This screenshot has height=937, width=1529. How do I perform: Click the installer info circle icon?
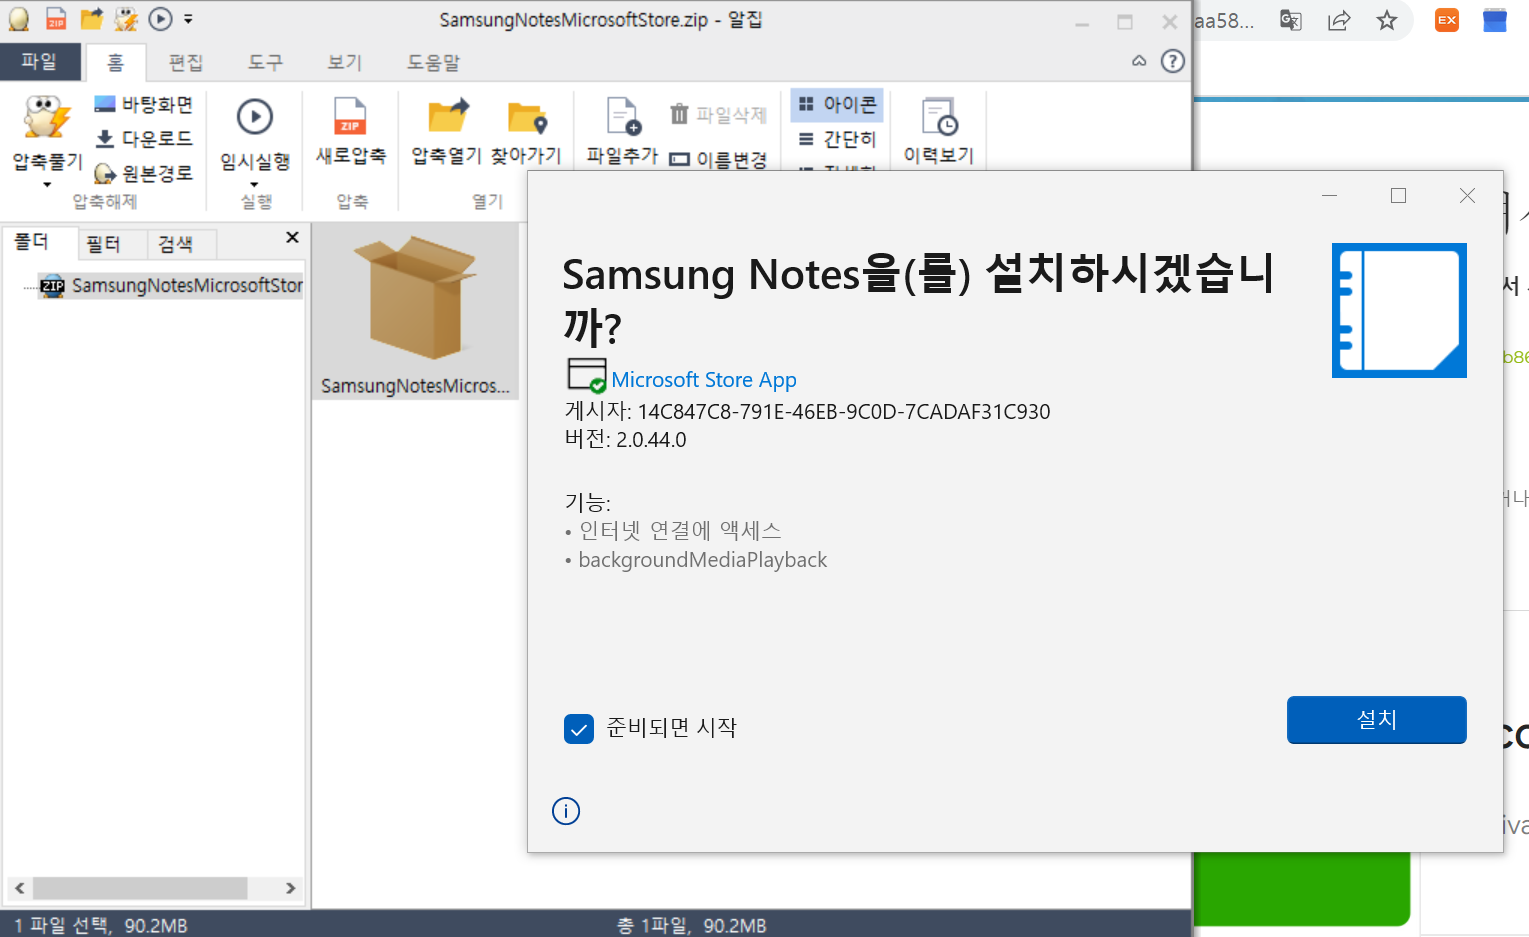point(566,811)
